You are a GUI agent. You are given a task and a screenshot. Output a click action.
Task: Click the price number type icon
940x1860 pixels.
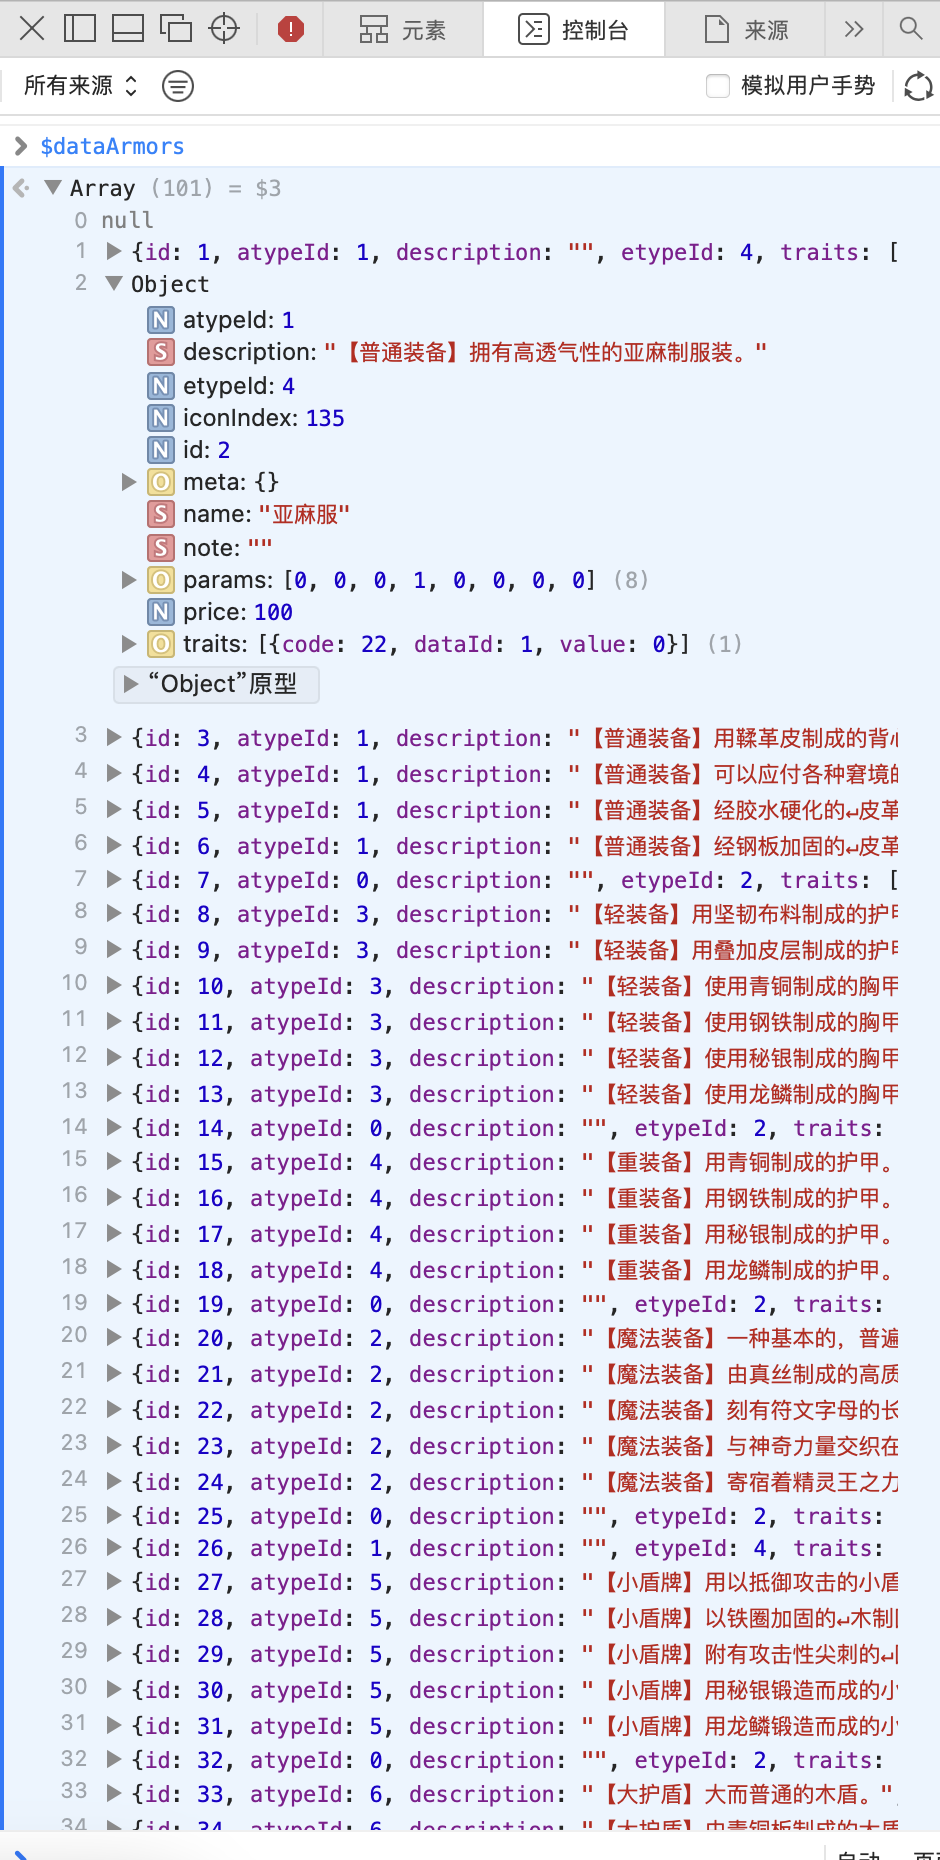click(161, 612)
